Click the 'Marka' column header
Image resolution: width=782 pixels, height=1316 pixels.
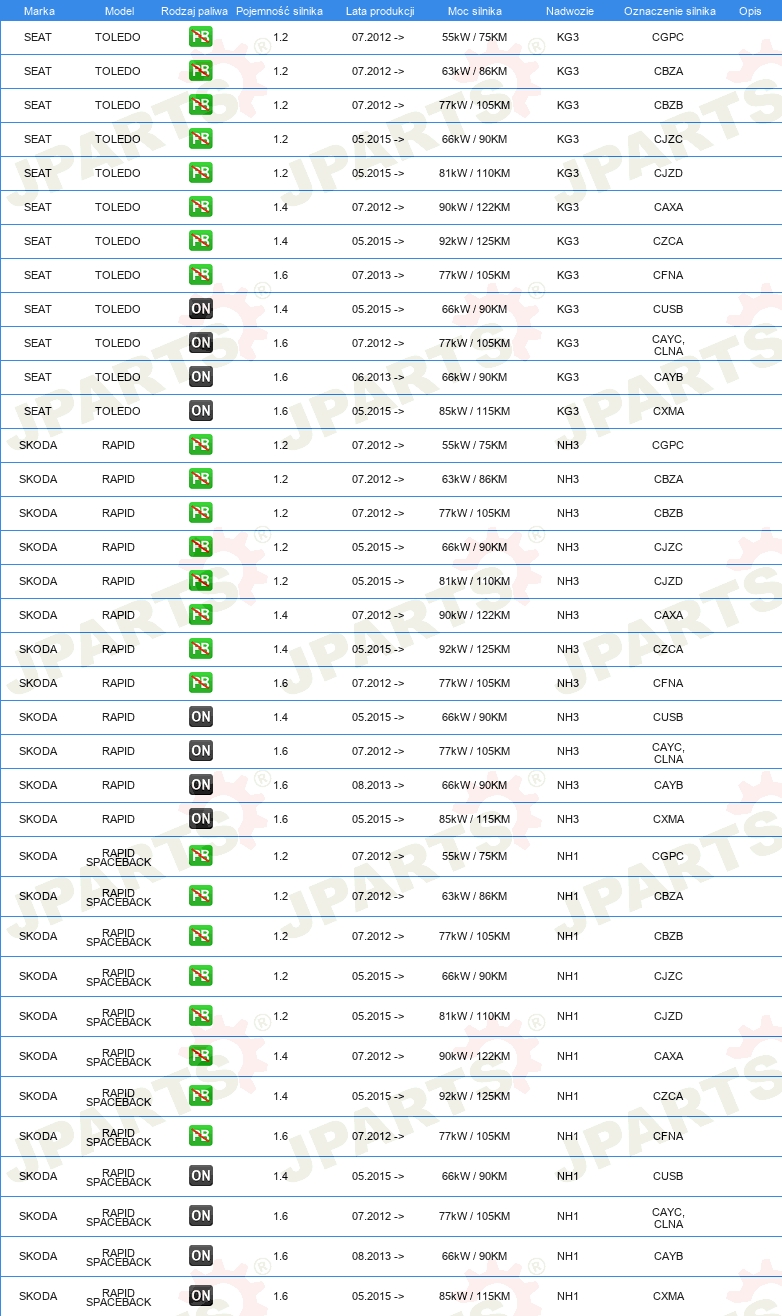[38, 11]
